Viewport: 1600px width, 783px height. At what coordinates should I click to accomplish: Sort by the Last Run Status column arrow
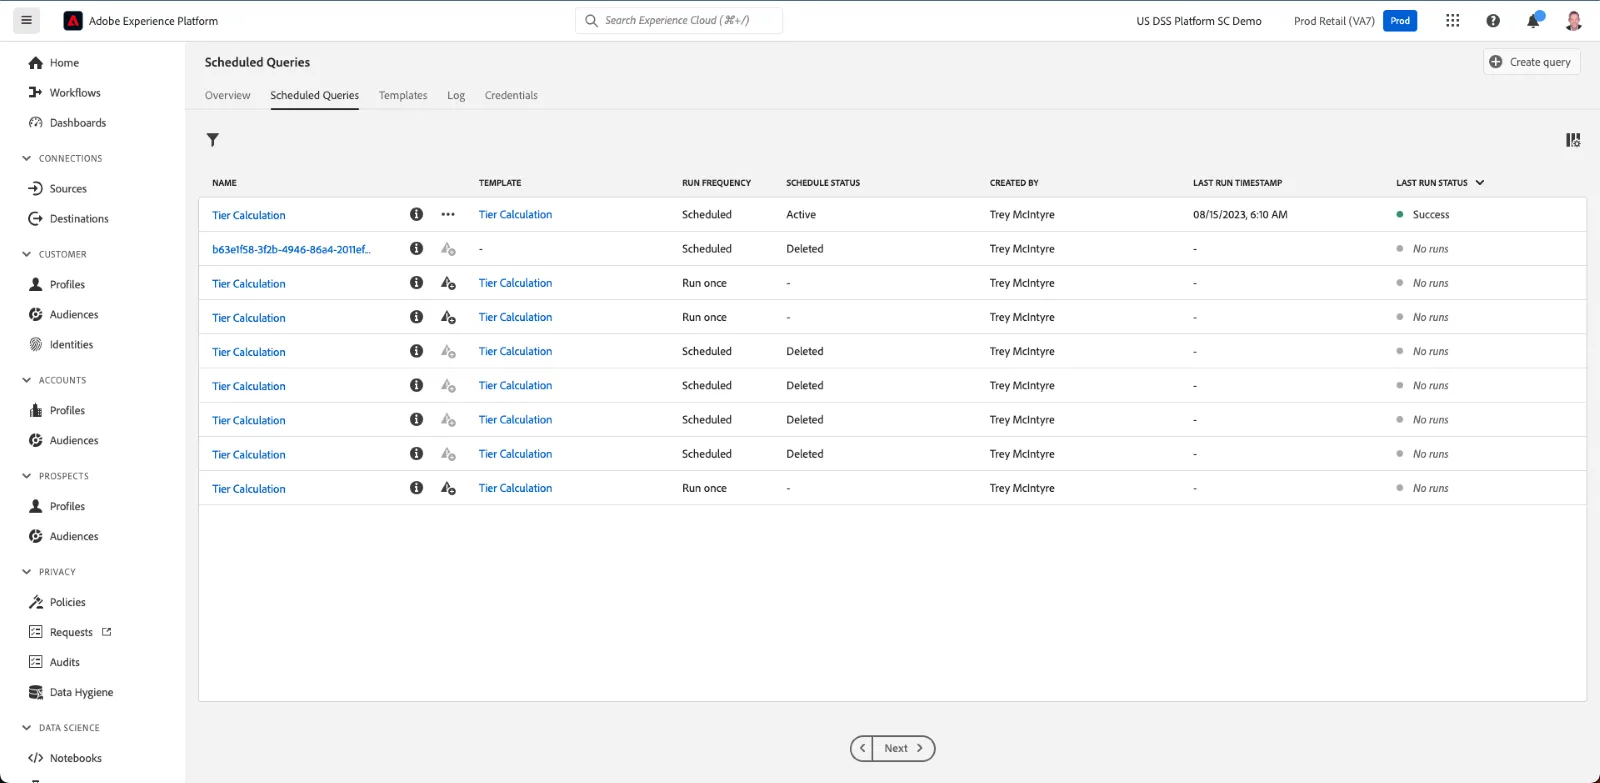[x=1480, y=183]
